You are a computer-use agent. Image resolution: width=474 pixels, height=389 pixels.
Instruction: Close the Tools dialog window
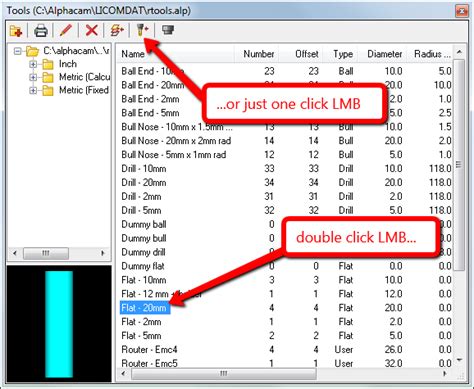(461, 11)
